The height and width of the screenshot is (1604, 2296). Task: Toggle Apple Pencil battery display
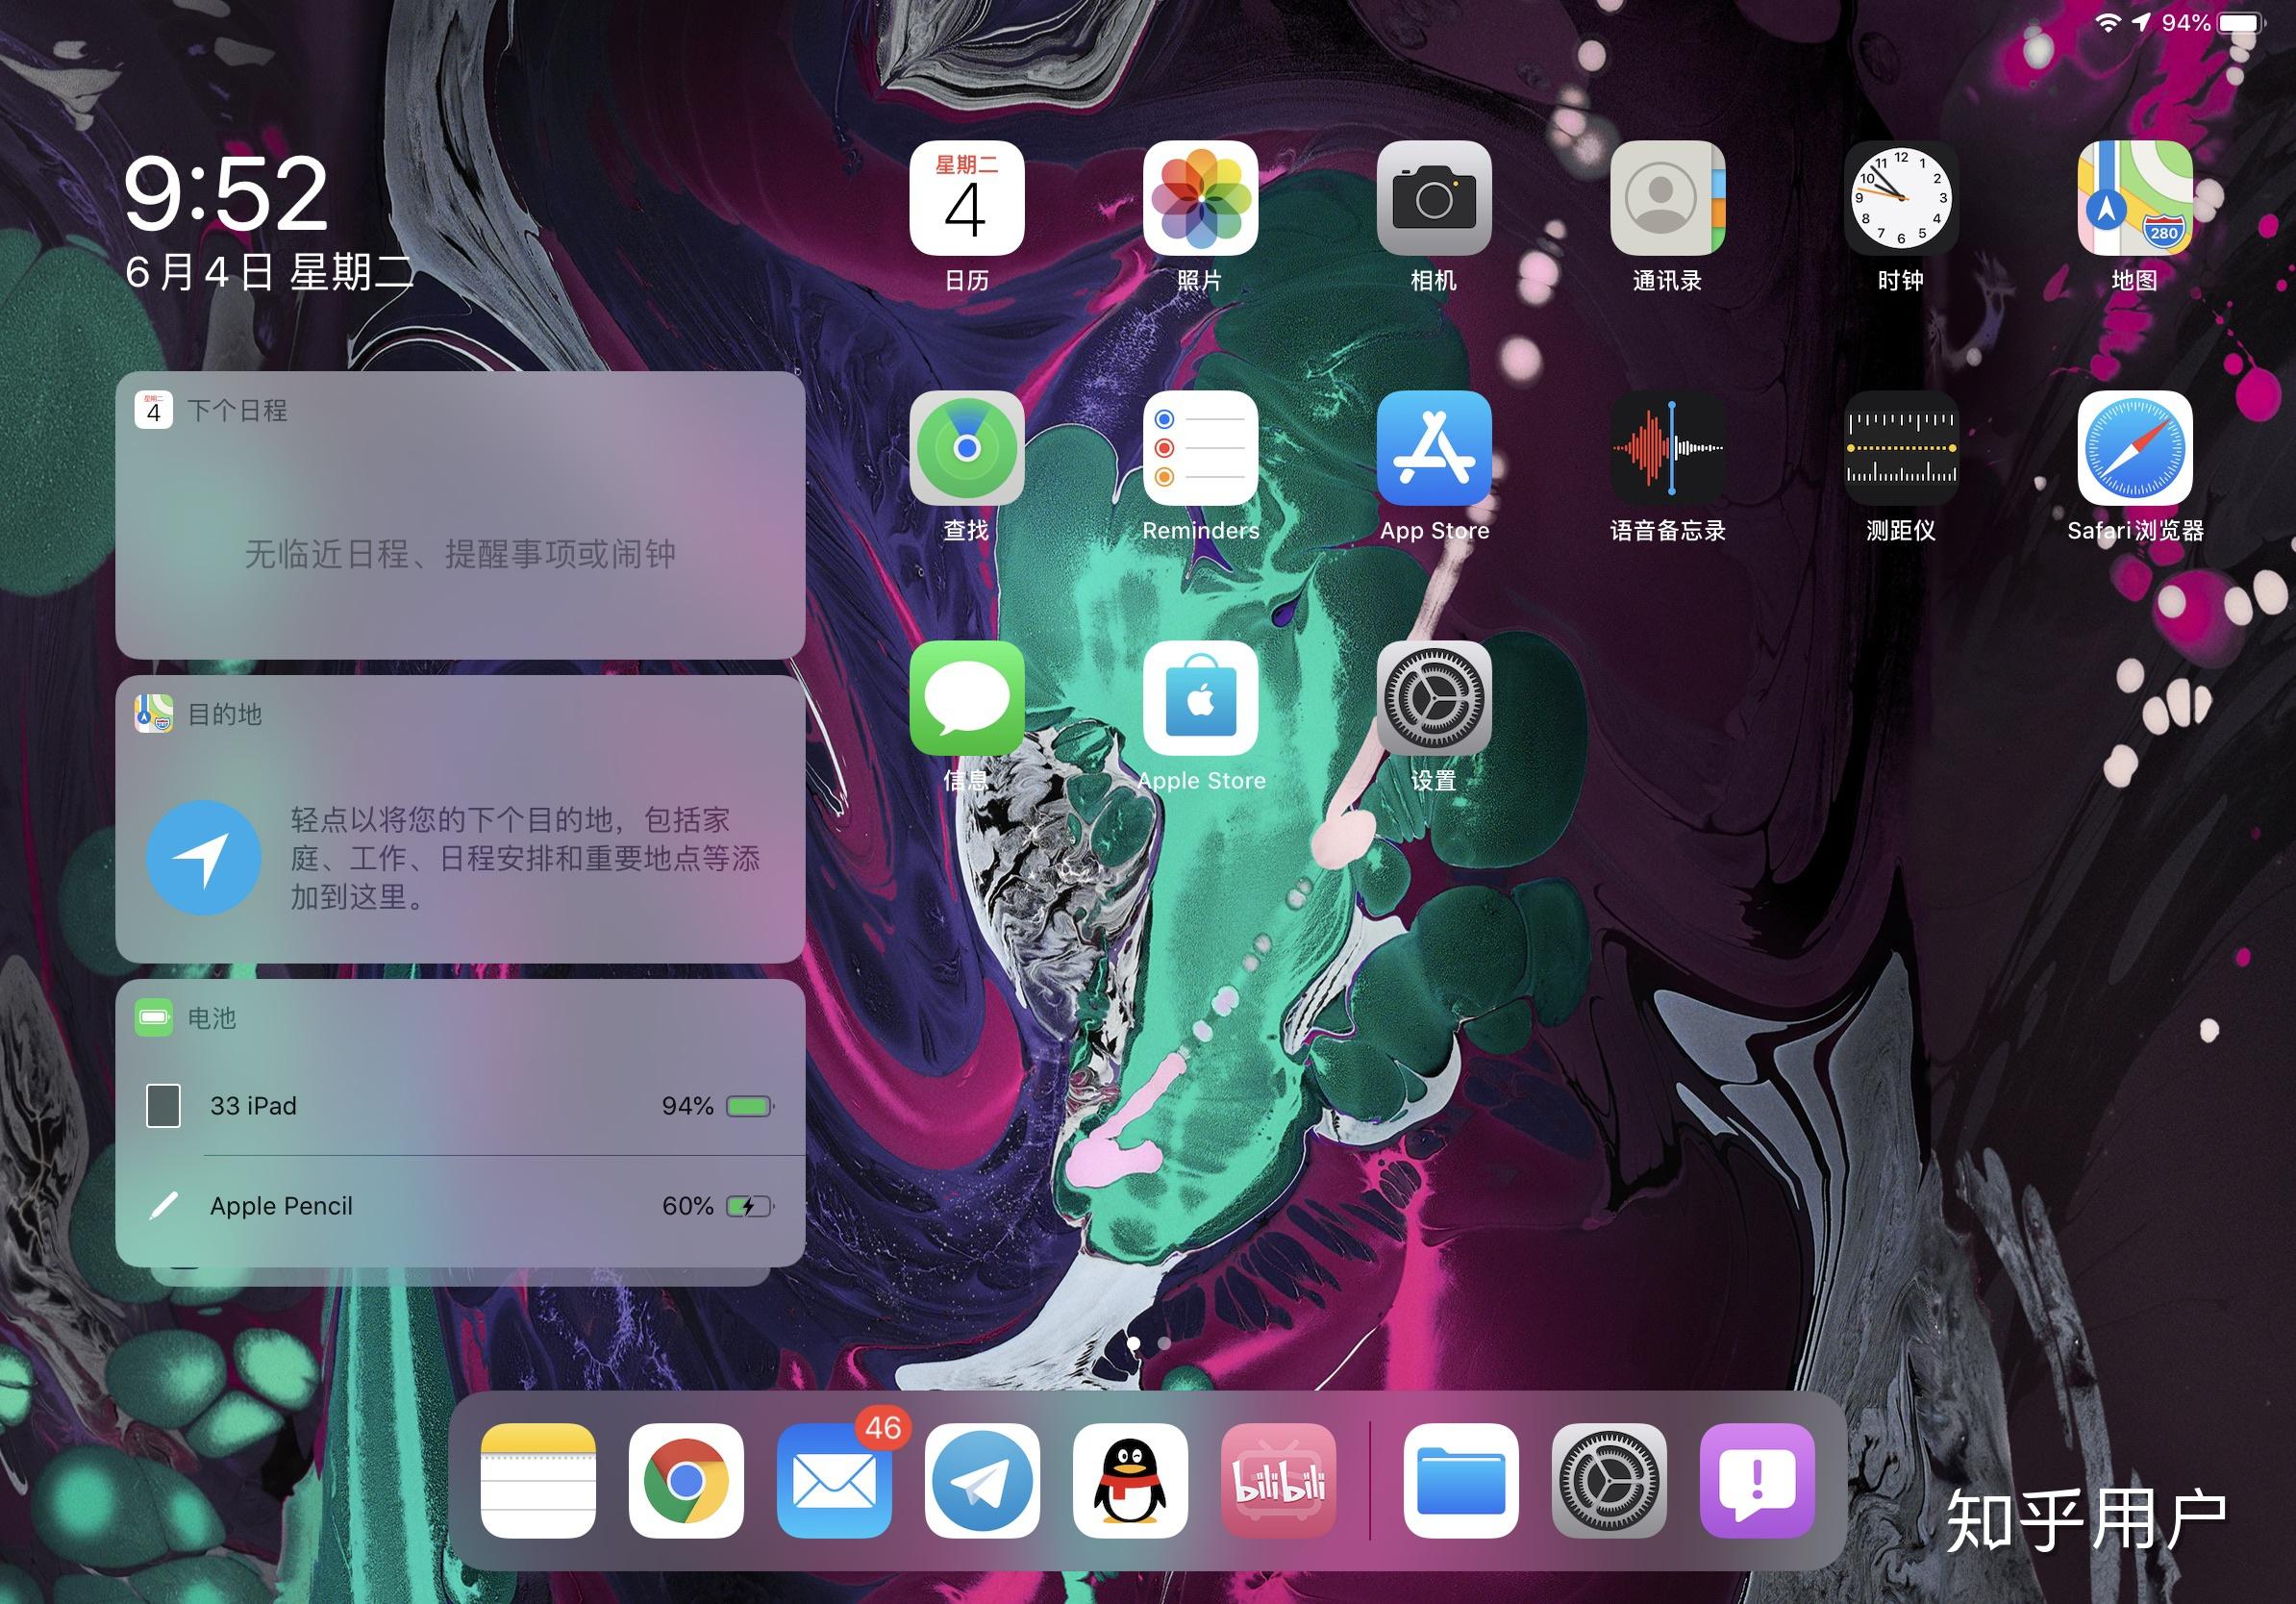pos(462,1203)
